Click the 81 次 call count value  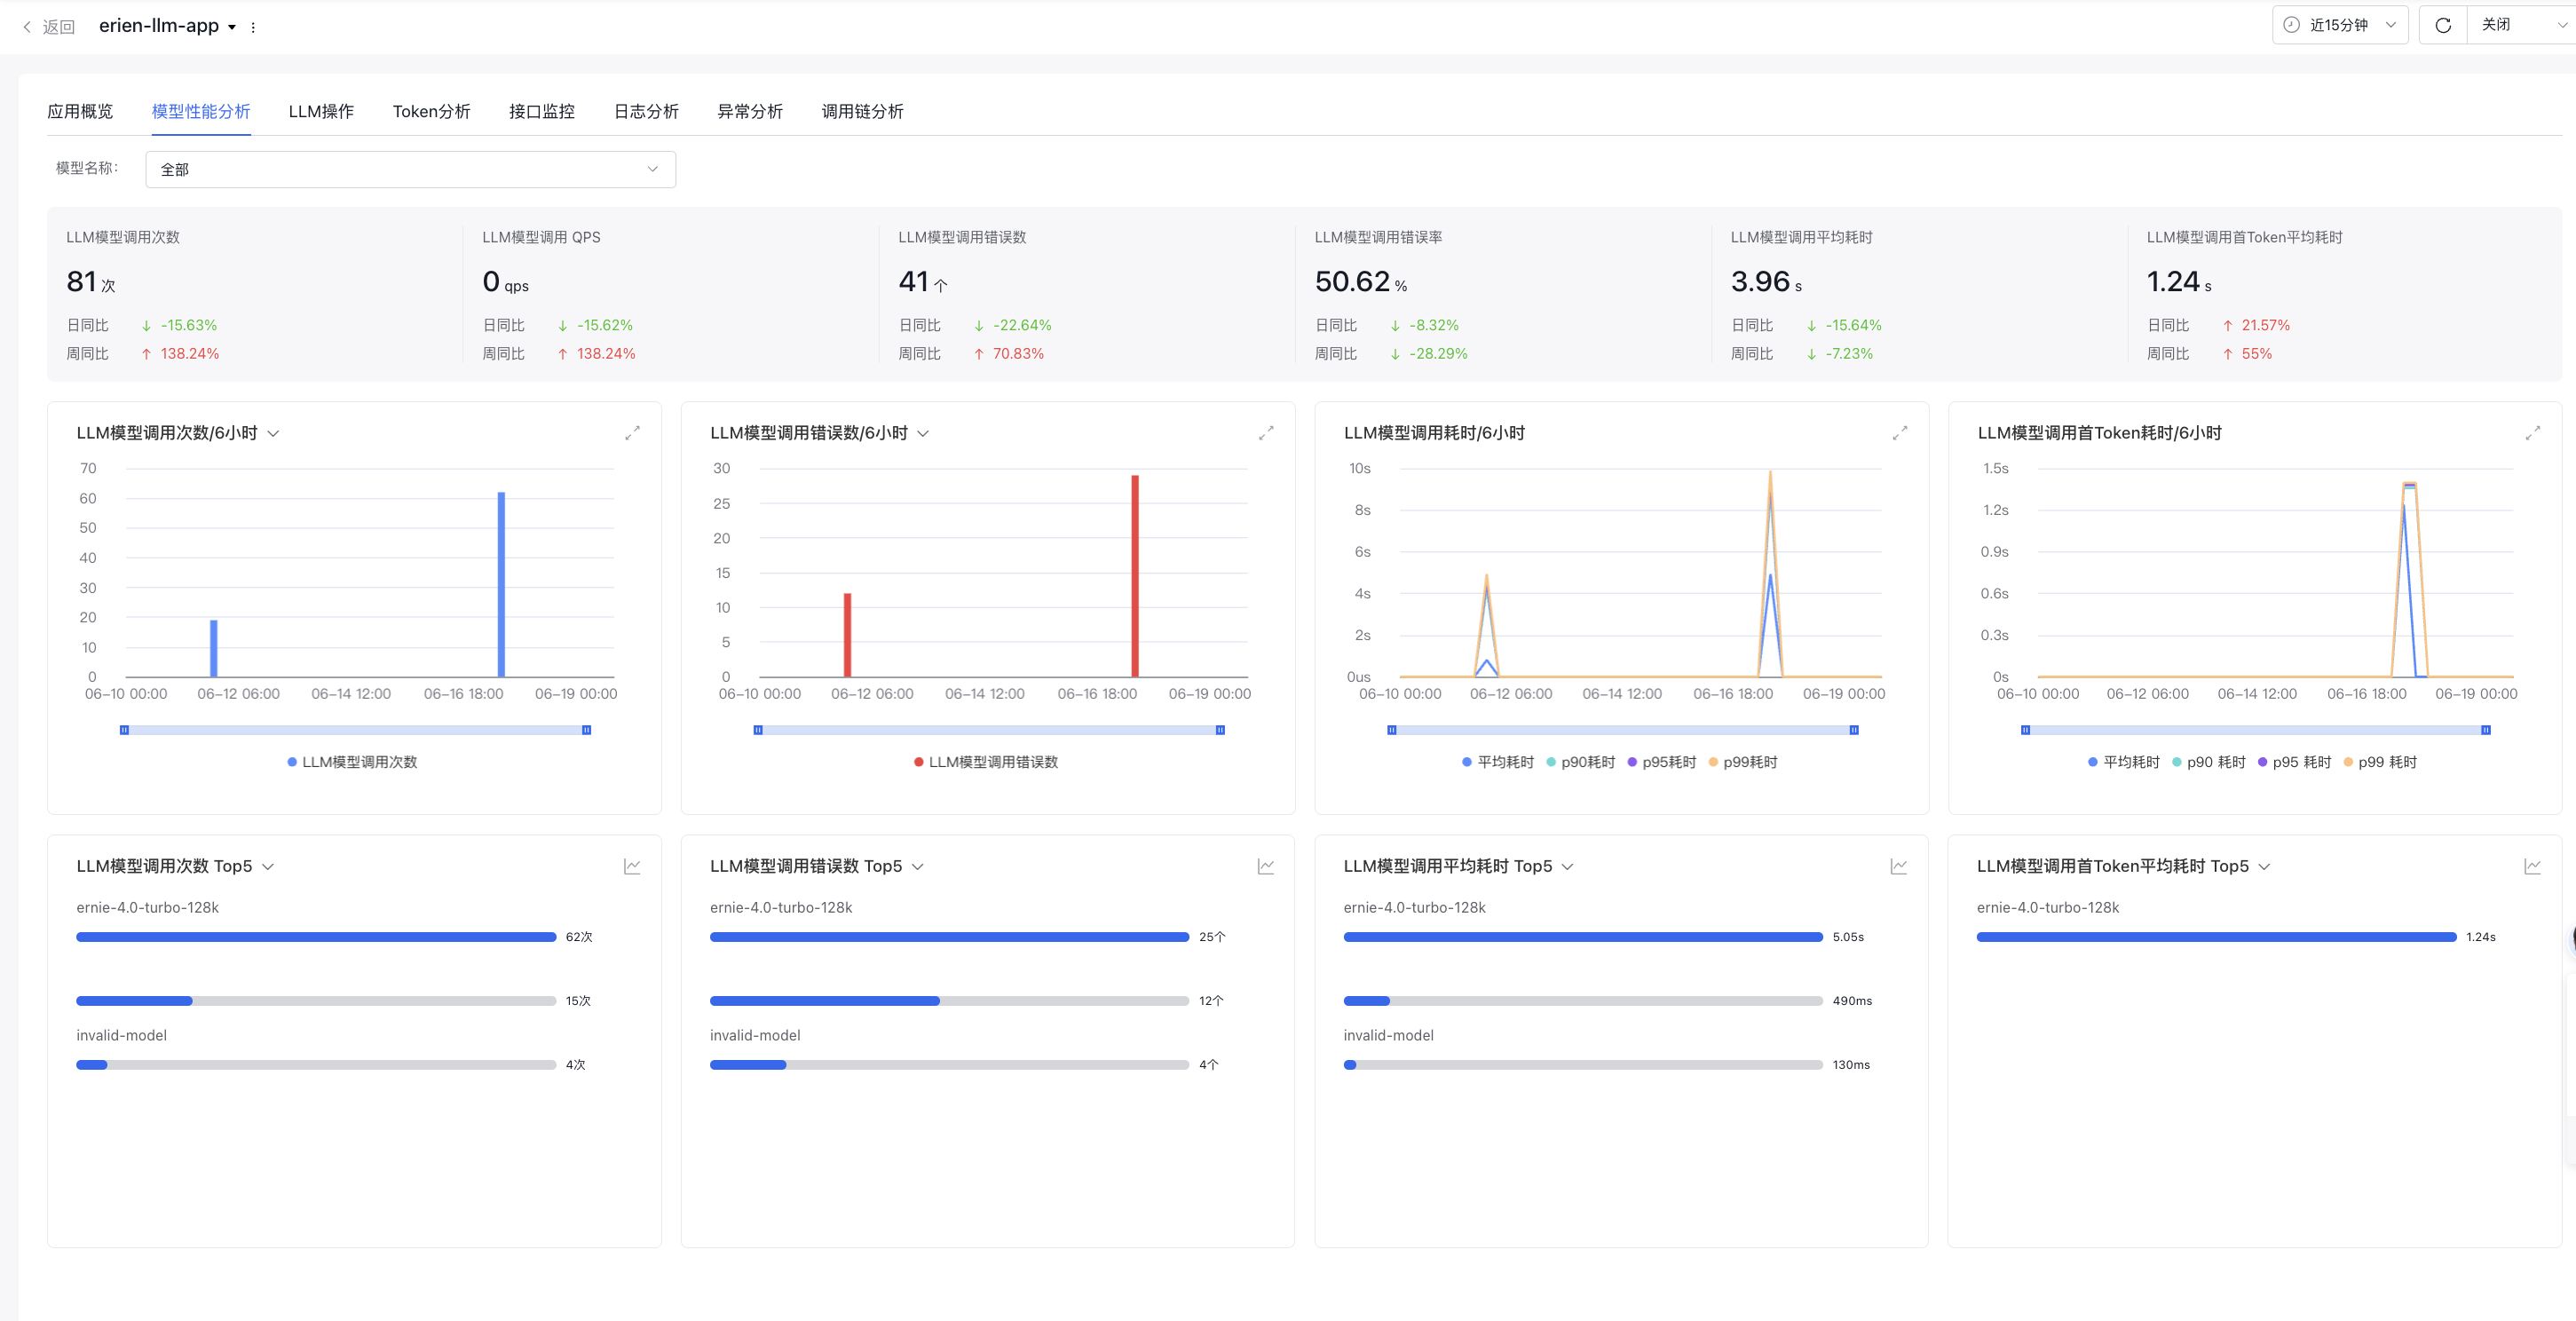tap(91, 282)
